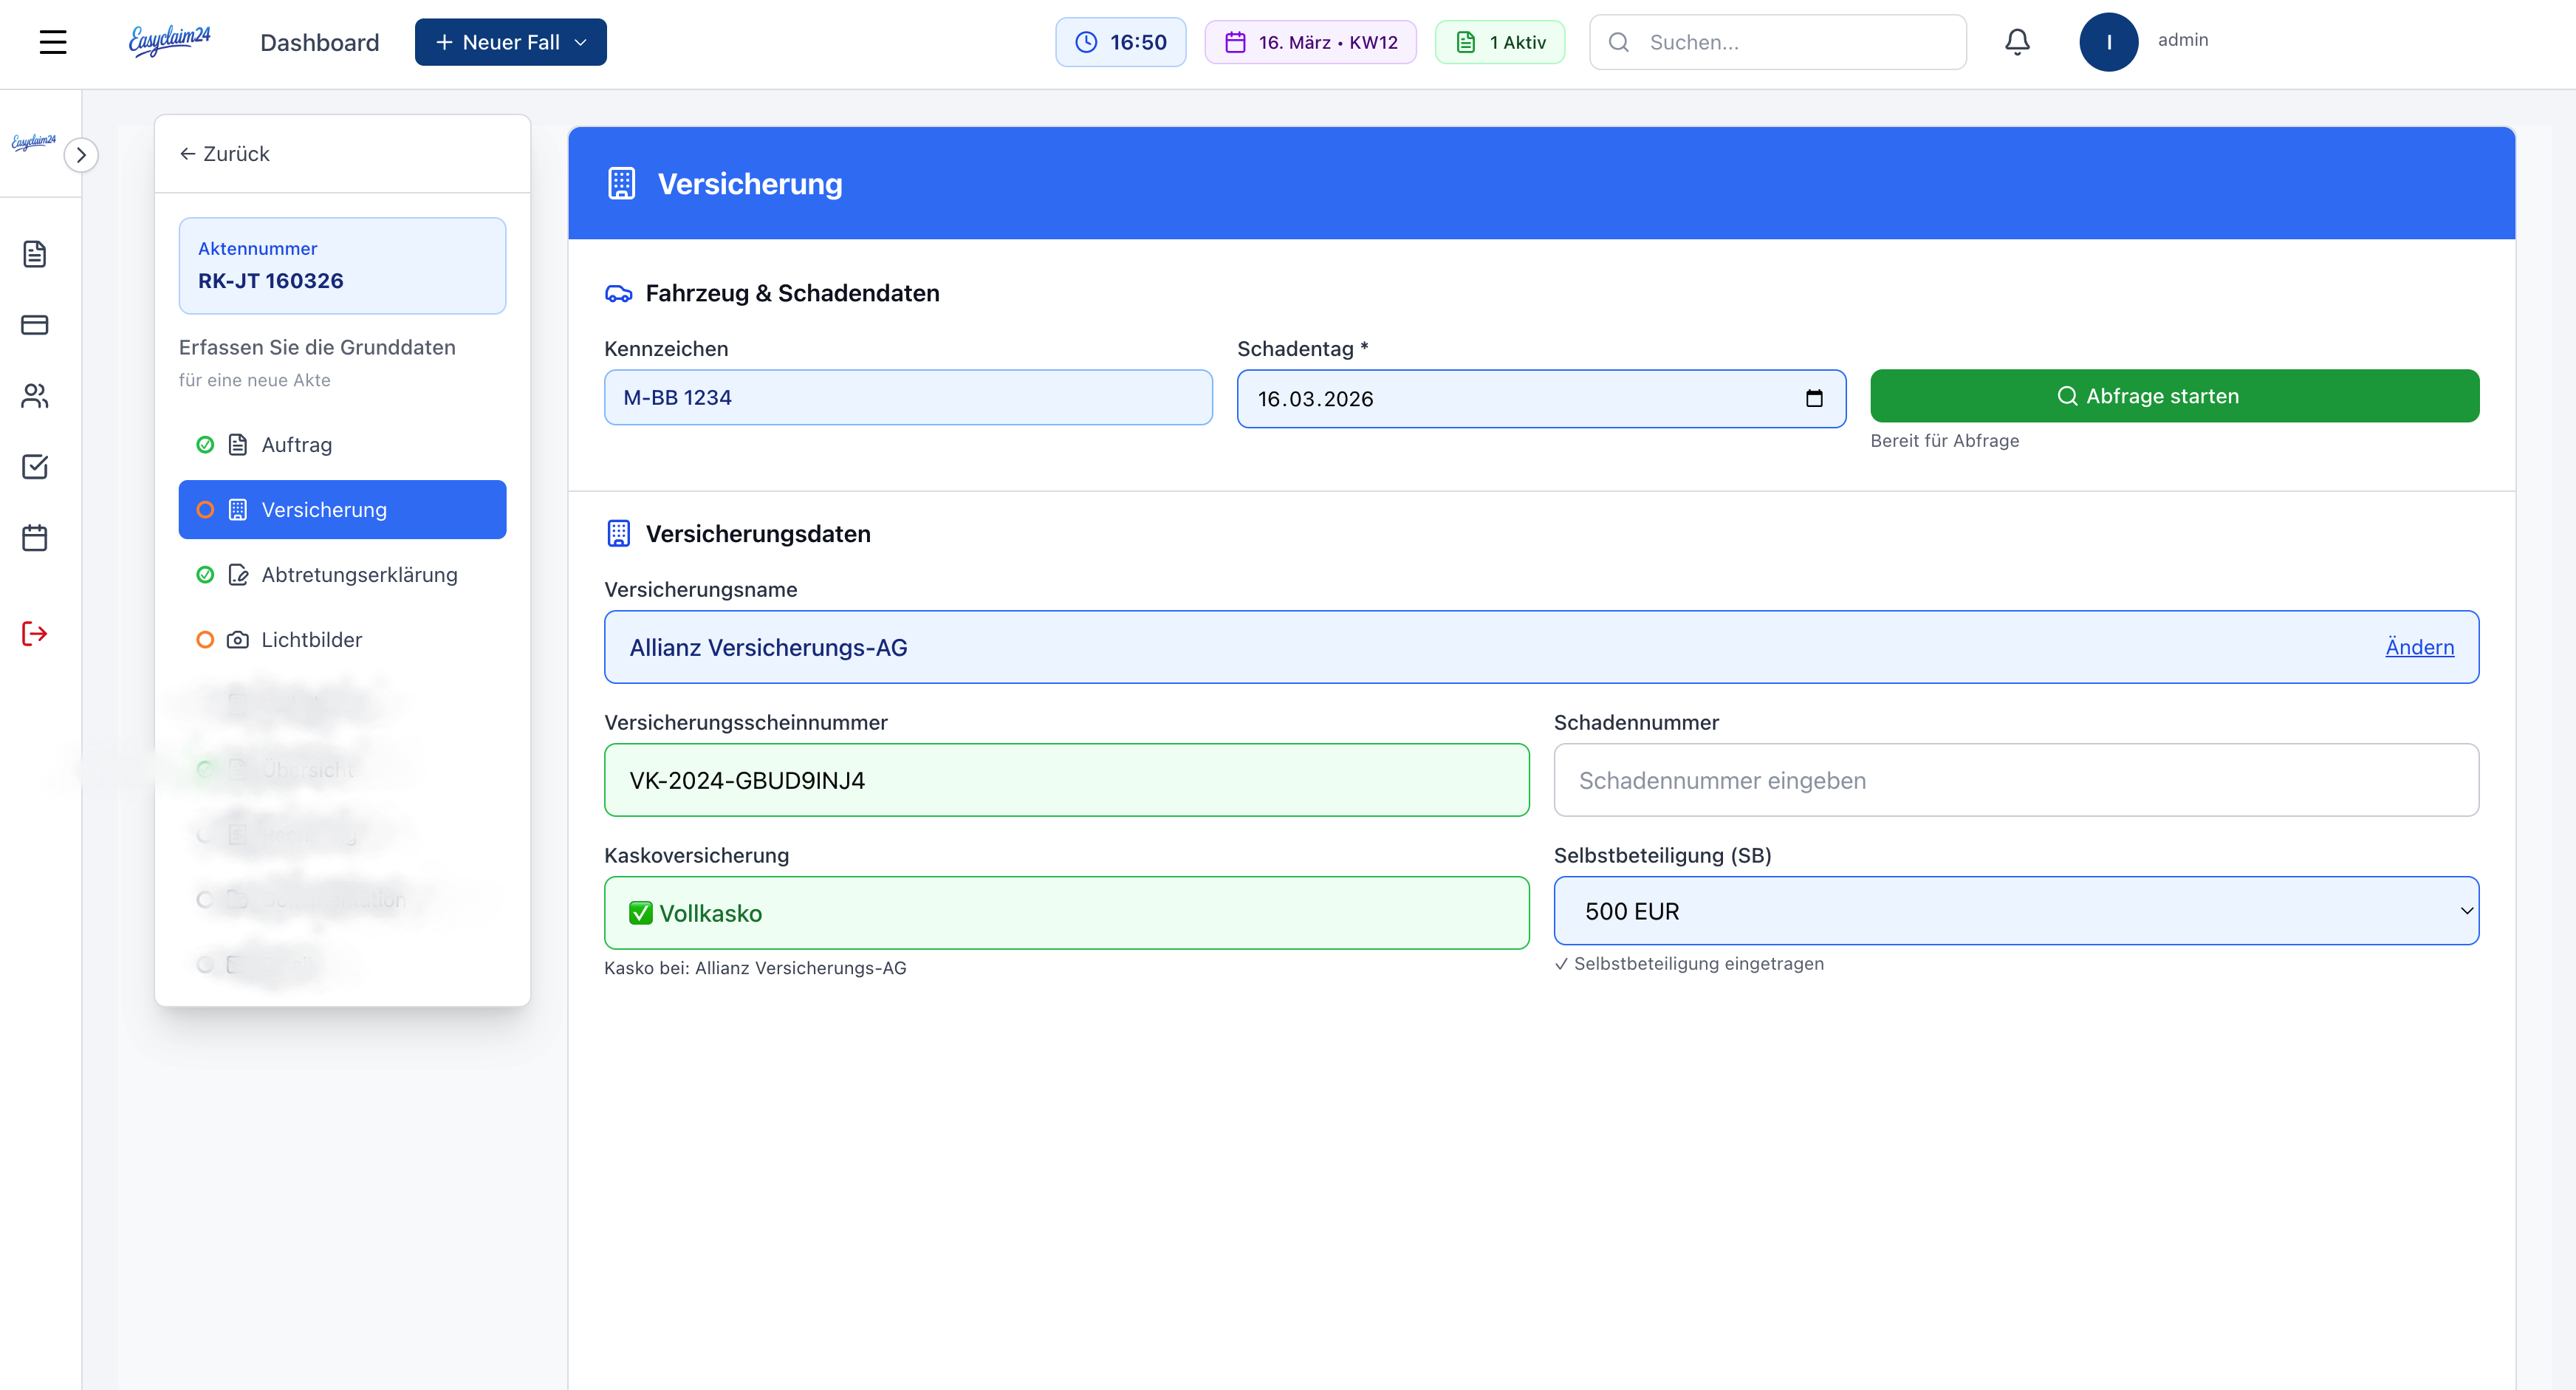Expand sidebar with chevron arrow
The height and width of the screenshot is (1390, 2576).
tap(81, 155)
